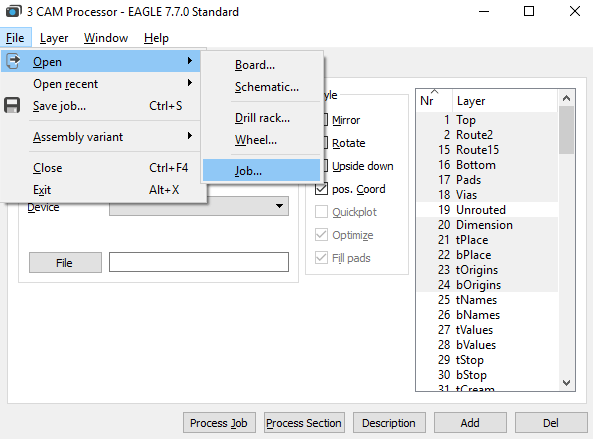Choose Schematic... in the Open submenu

click(x=261, y=87)
